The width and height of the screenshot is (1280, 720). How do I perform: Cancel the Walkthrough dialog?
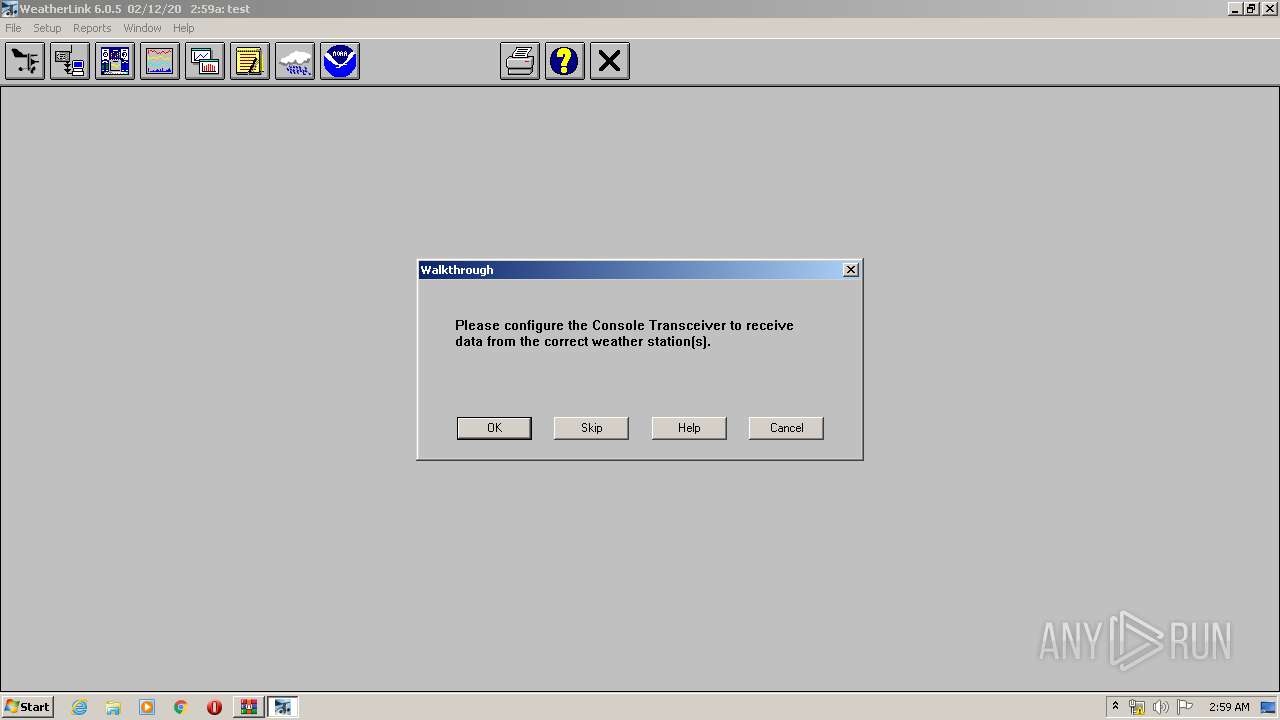click(786, 428)
